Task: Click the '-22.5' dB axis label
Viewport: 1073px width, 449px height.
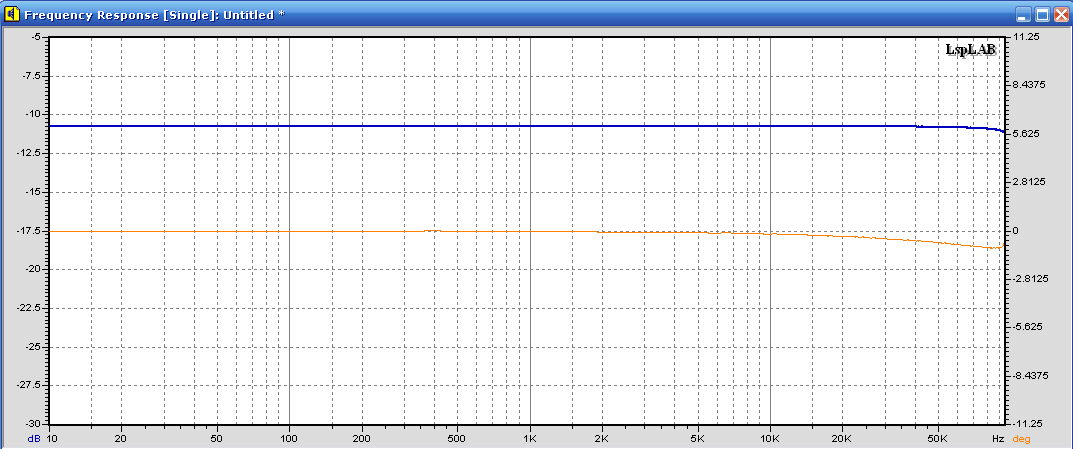Action: (x=30, y=309)
